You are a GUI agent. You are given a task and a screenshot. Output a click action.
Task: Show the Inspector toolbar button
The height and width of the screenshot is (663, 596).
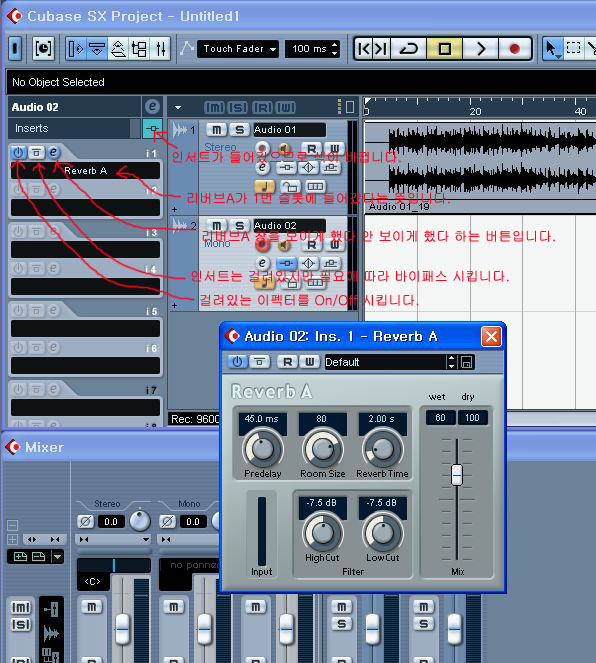coord(76,49)
